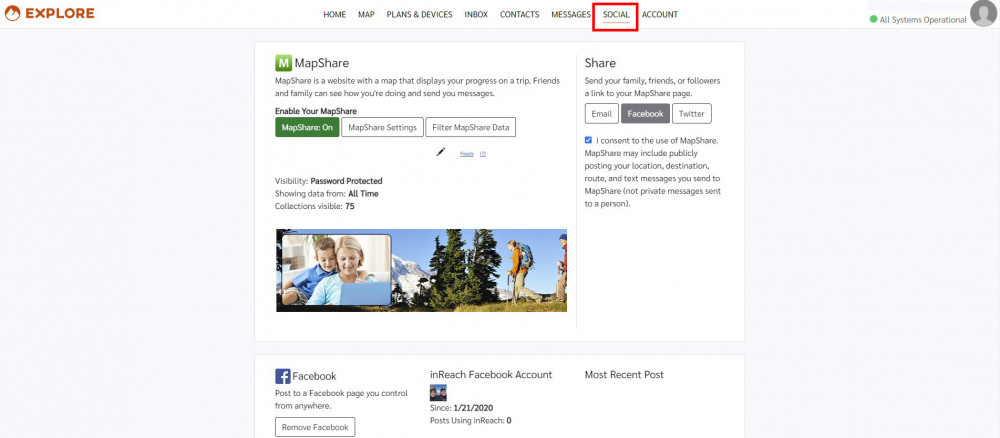The image size is (1000, 438).
Task: Go to the HOME tab
Action: [x=334, y=14]
